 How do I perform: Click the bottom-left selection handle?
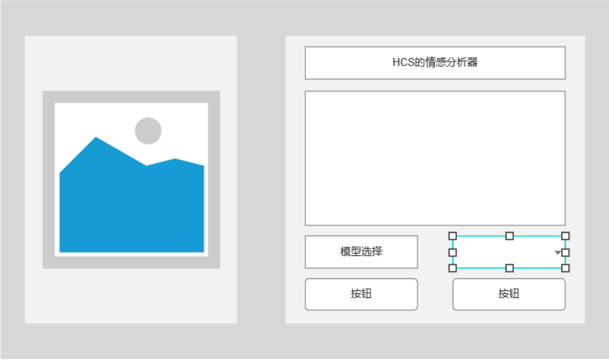452,268
